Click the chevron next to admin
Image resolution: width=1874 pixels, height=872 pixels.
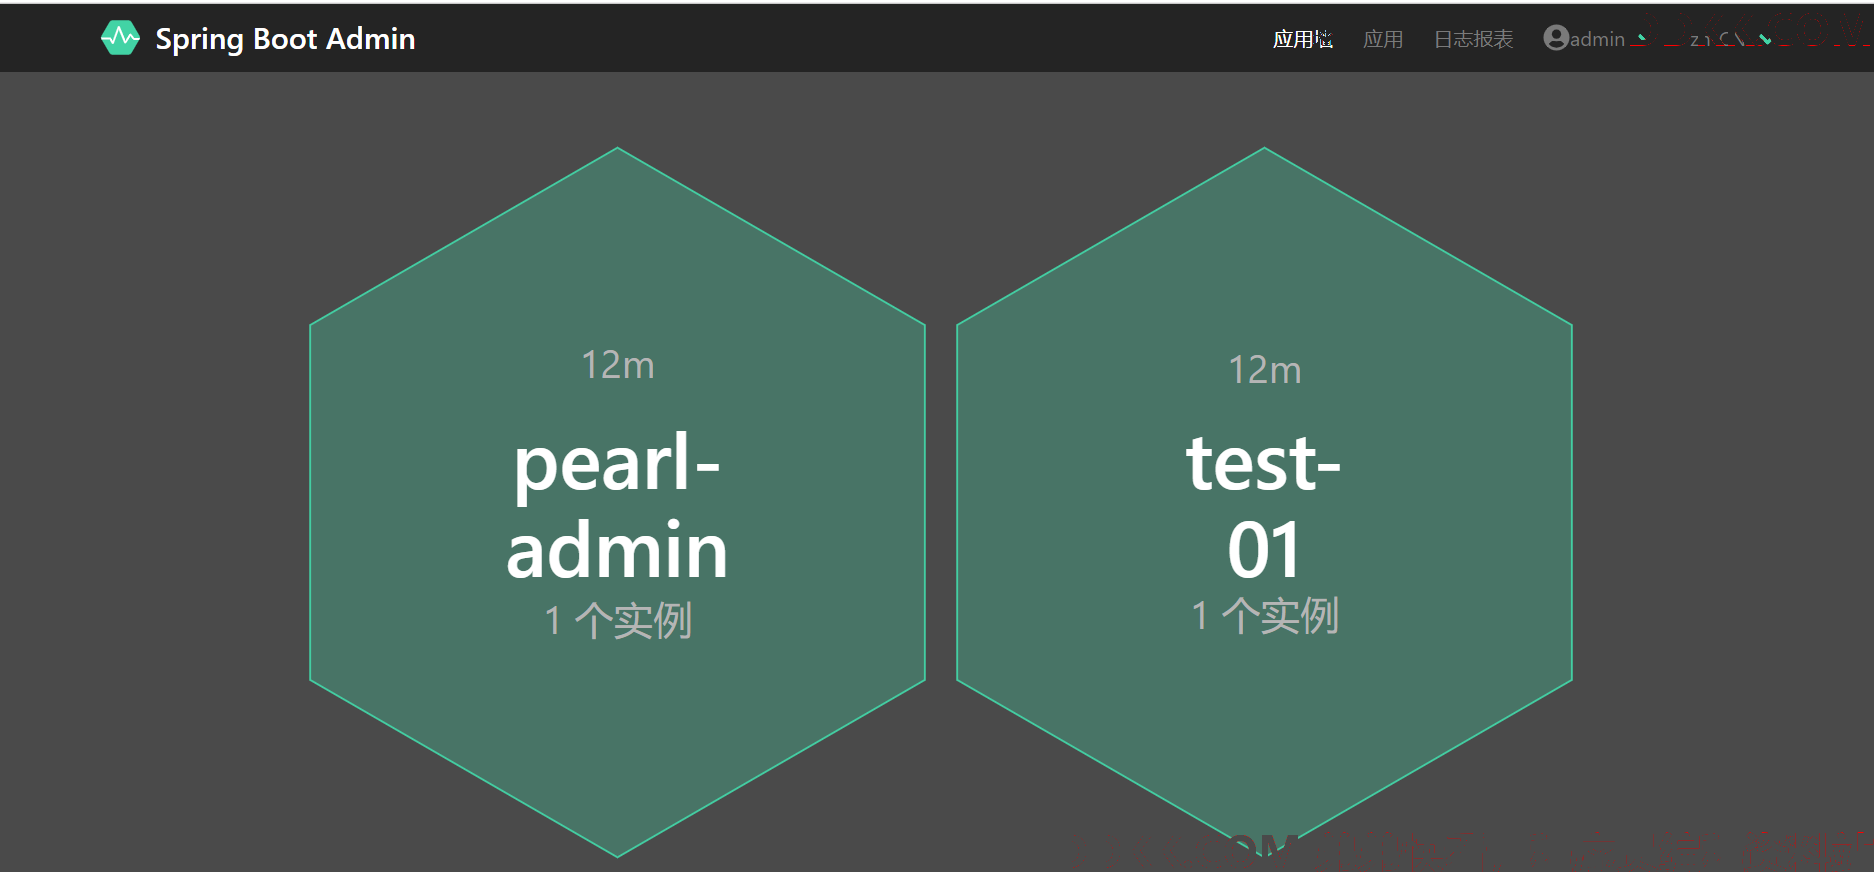coord(1641,39)
